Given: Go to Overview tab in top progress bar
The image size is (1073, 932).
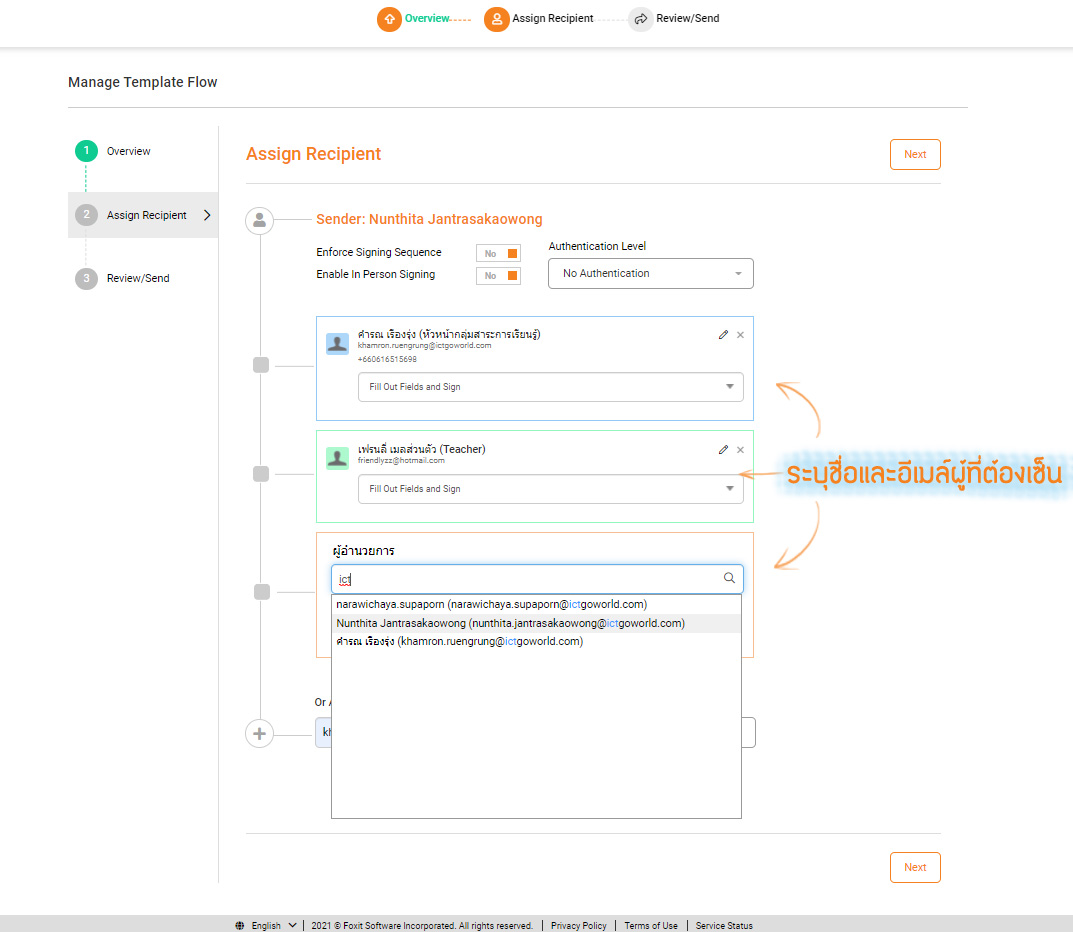Looking at the screenshot, I should click(427, 18).
